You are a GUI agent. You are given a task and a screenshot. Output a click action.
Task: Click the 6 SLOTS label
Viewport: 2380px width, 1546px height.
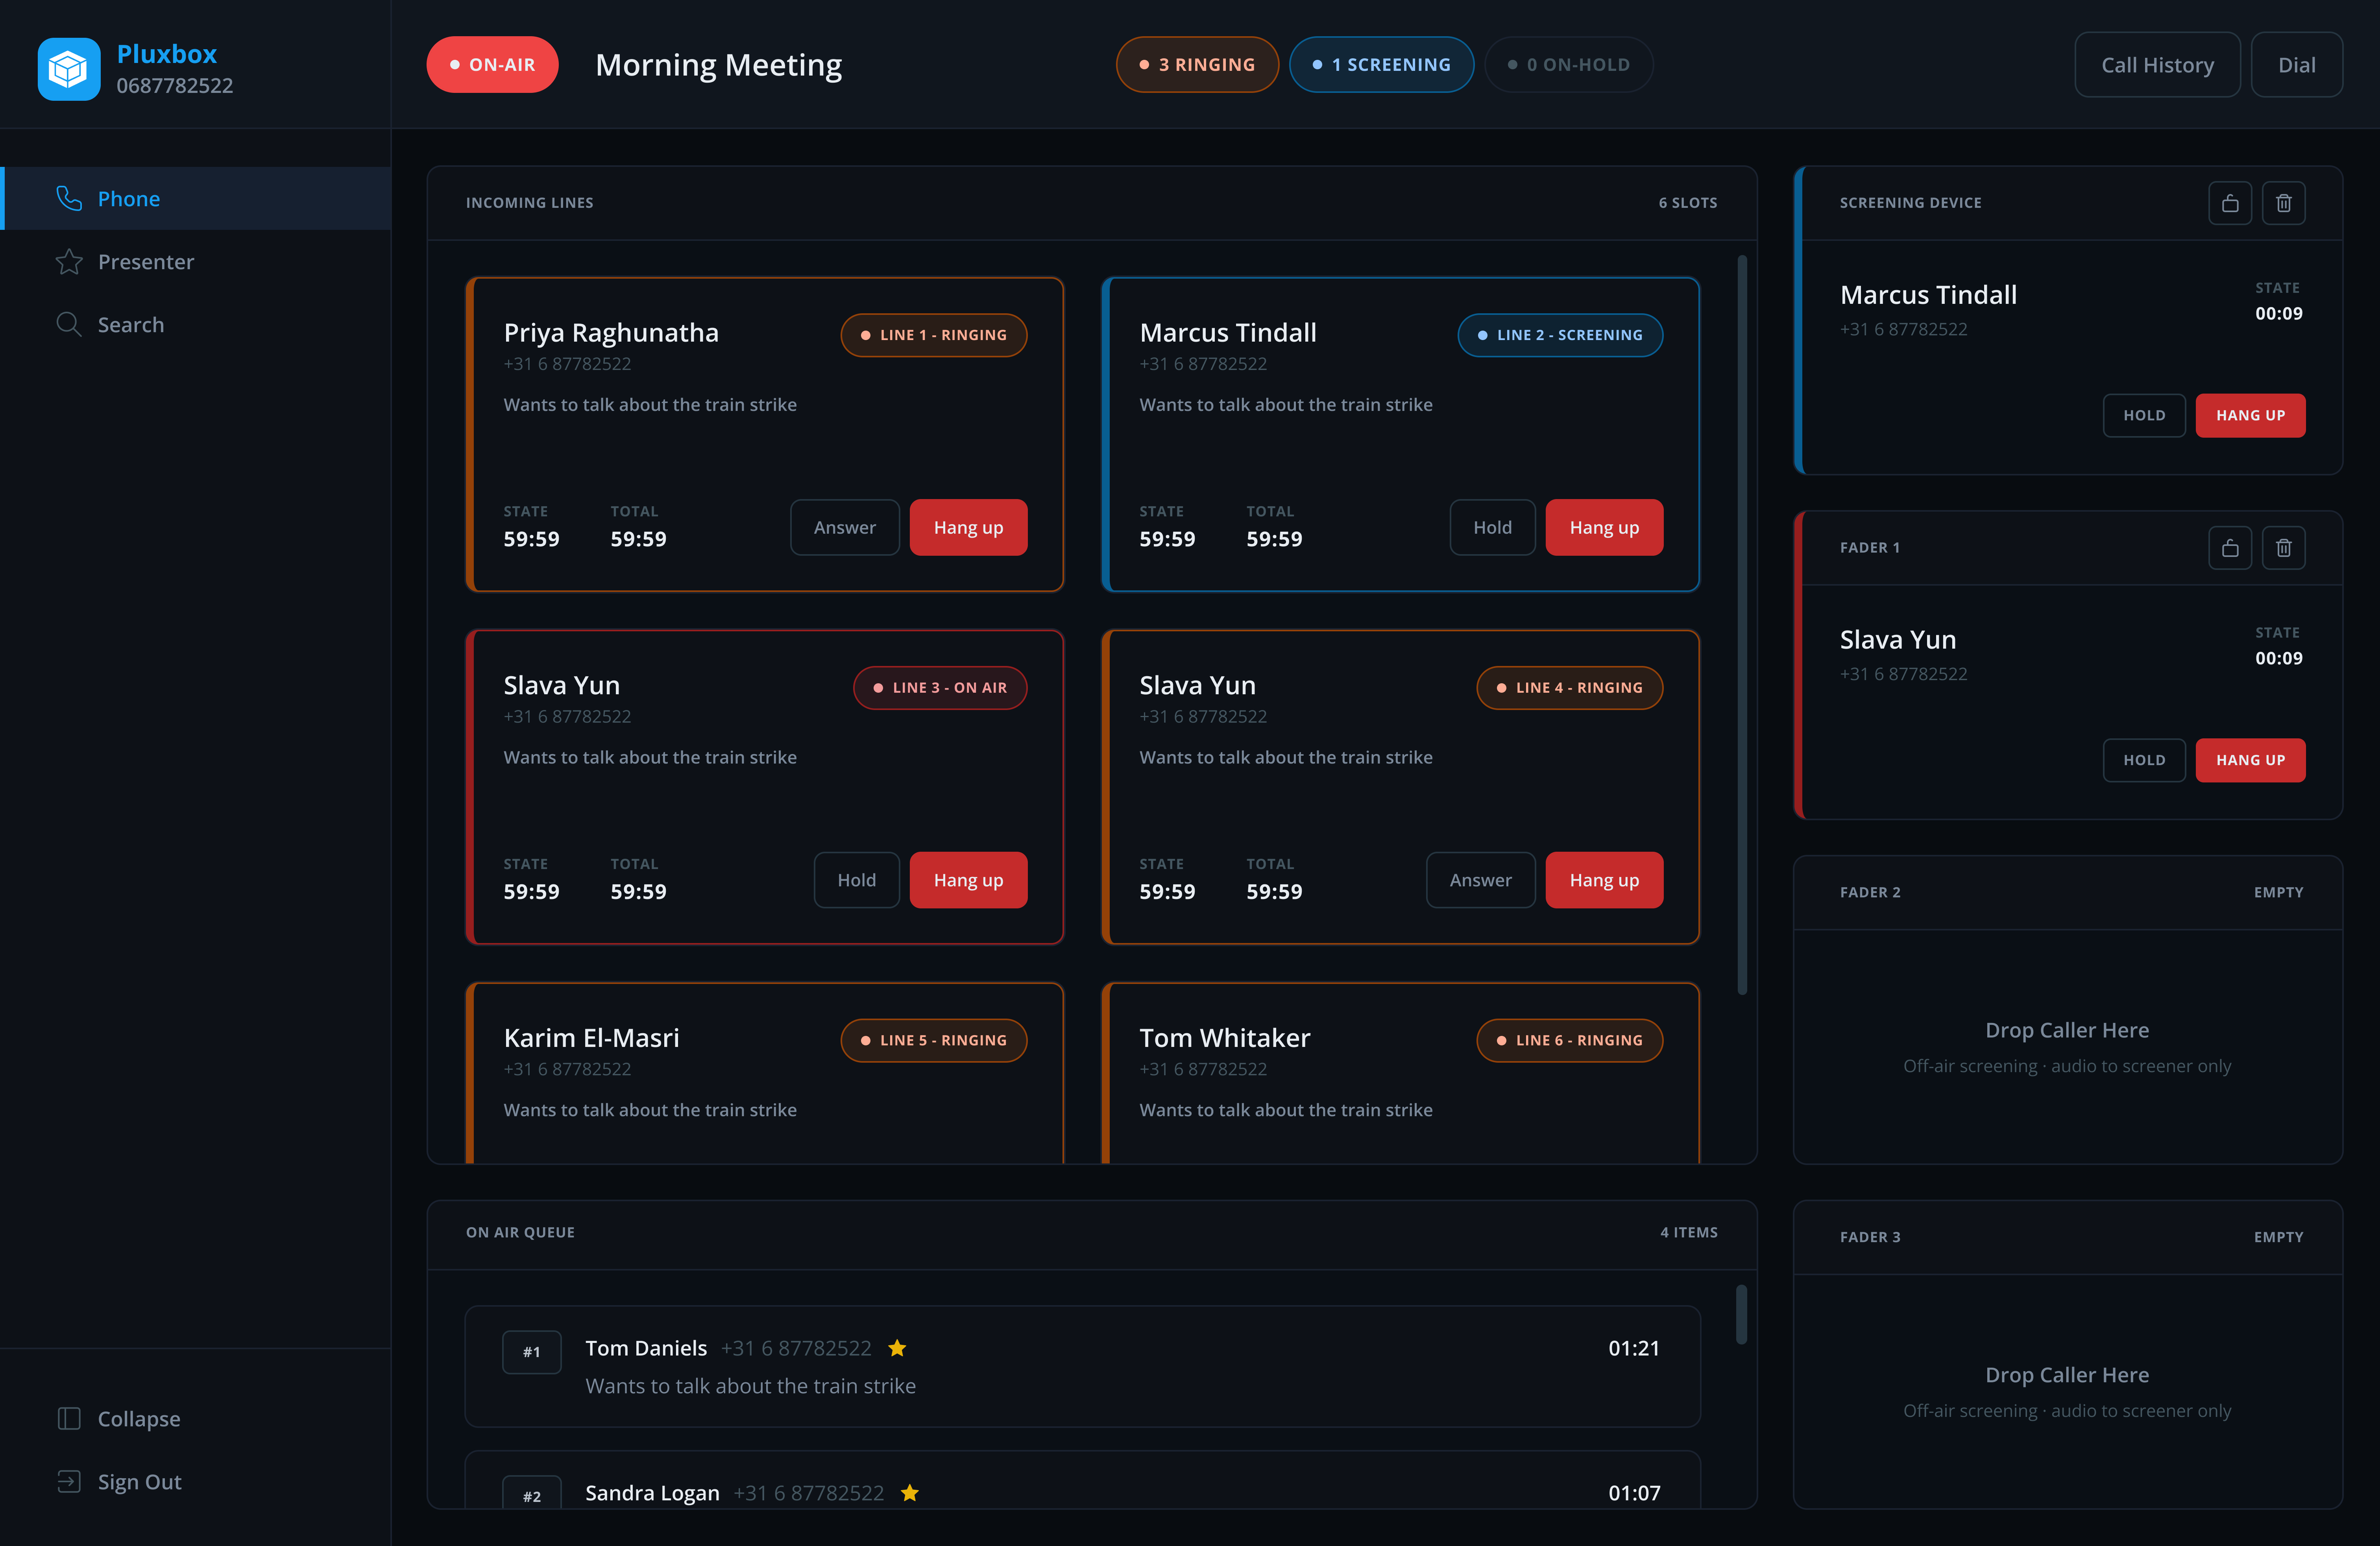(x=1688, y=203)
